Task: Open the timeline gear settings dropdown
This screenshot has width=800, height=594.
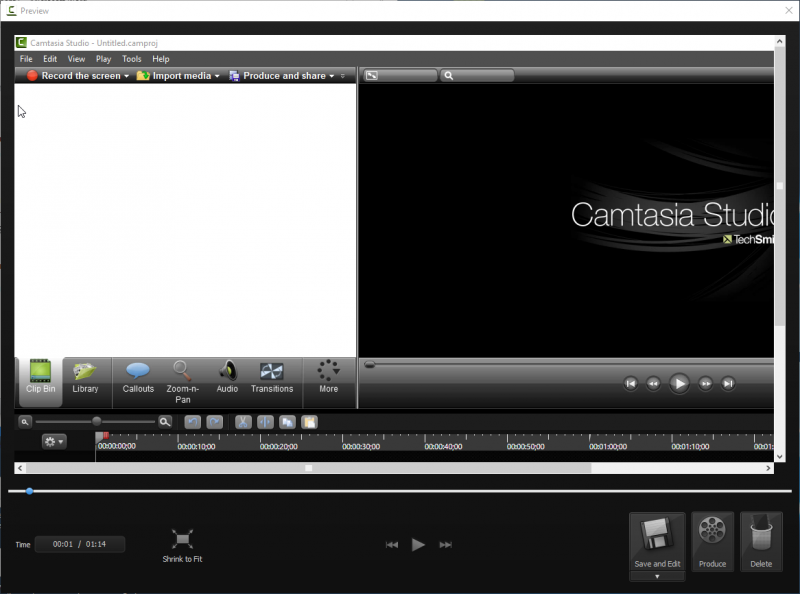Action: pyautogui.click(x=54, y=441)
